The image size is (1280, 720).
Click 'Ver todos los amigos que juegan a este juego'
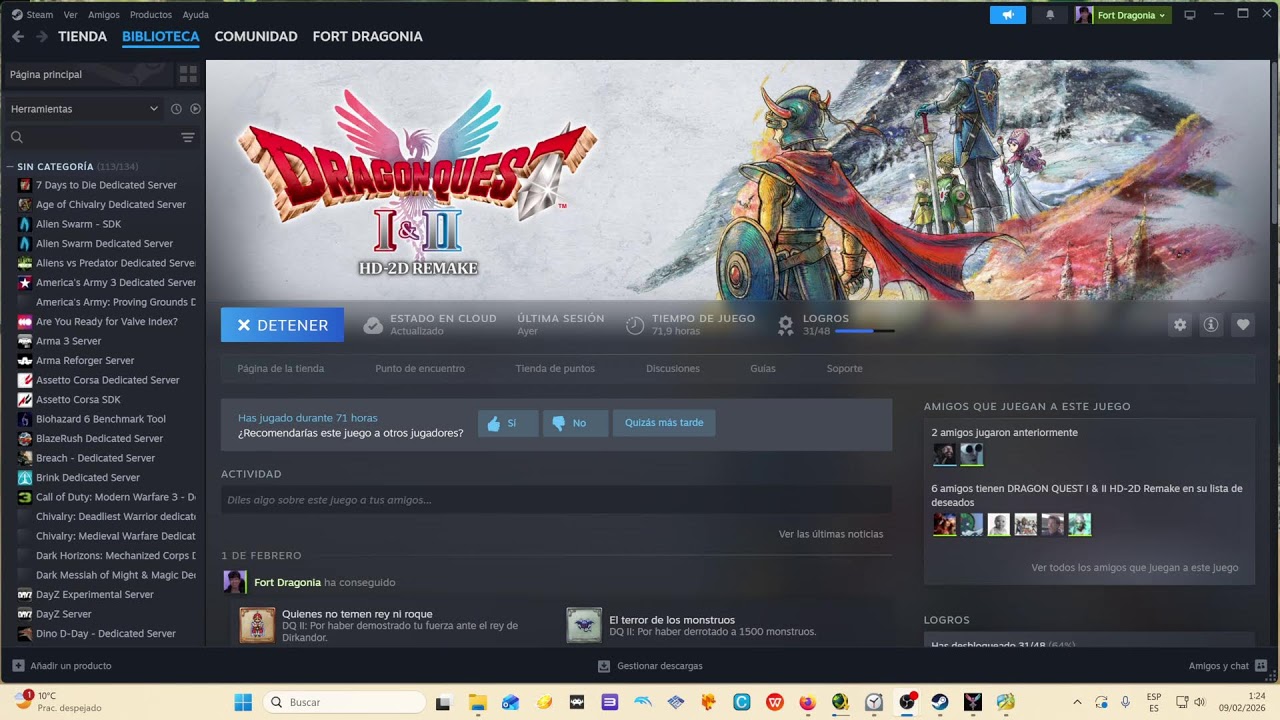coord(1135,568)
